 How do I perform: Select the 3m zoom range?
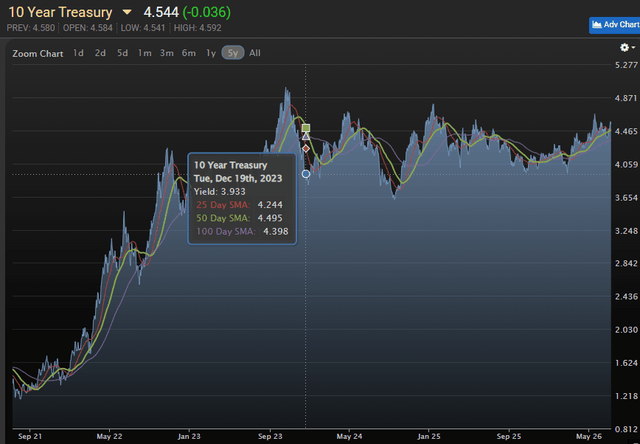pos(167,53)
